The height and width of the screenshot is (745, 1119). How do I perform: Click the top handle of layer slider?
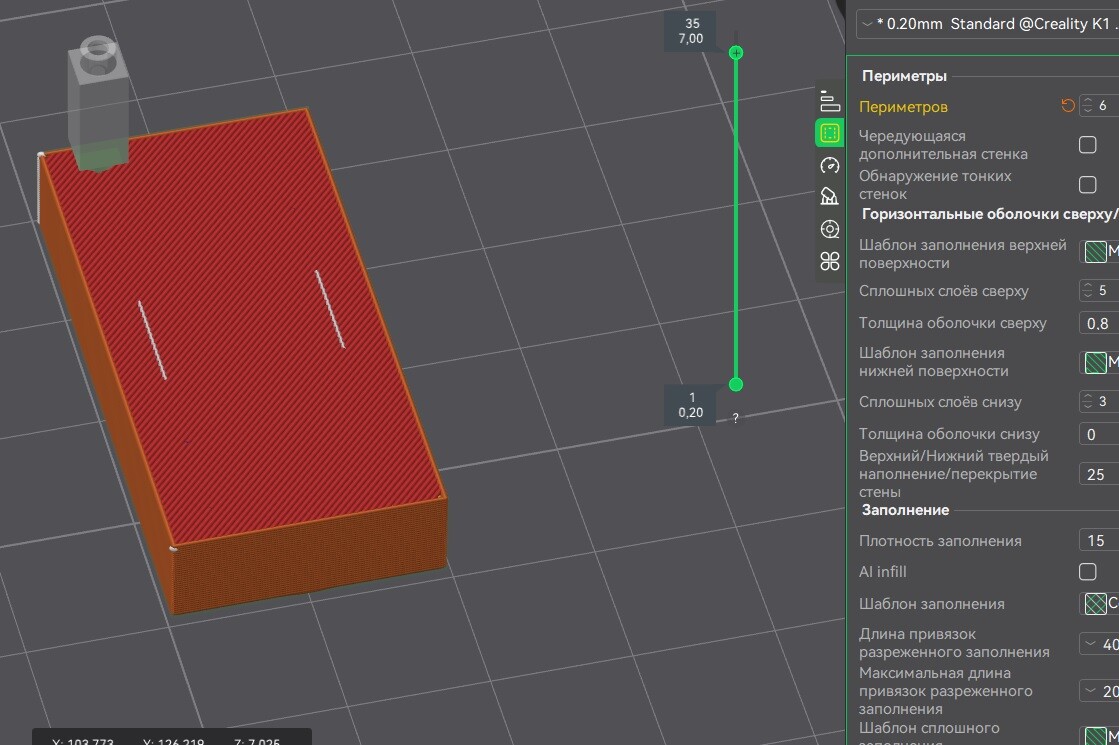(736, 52)
